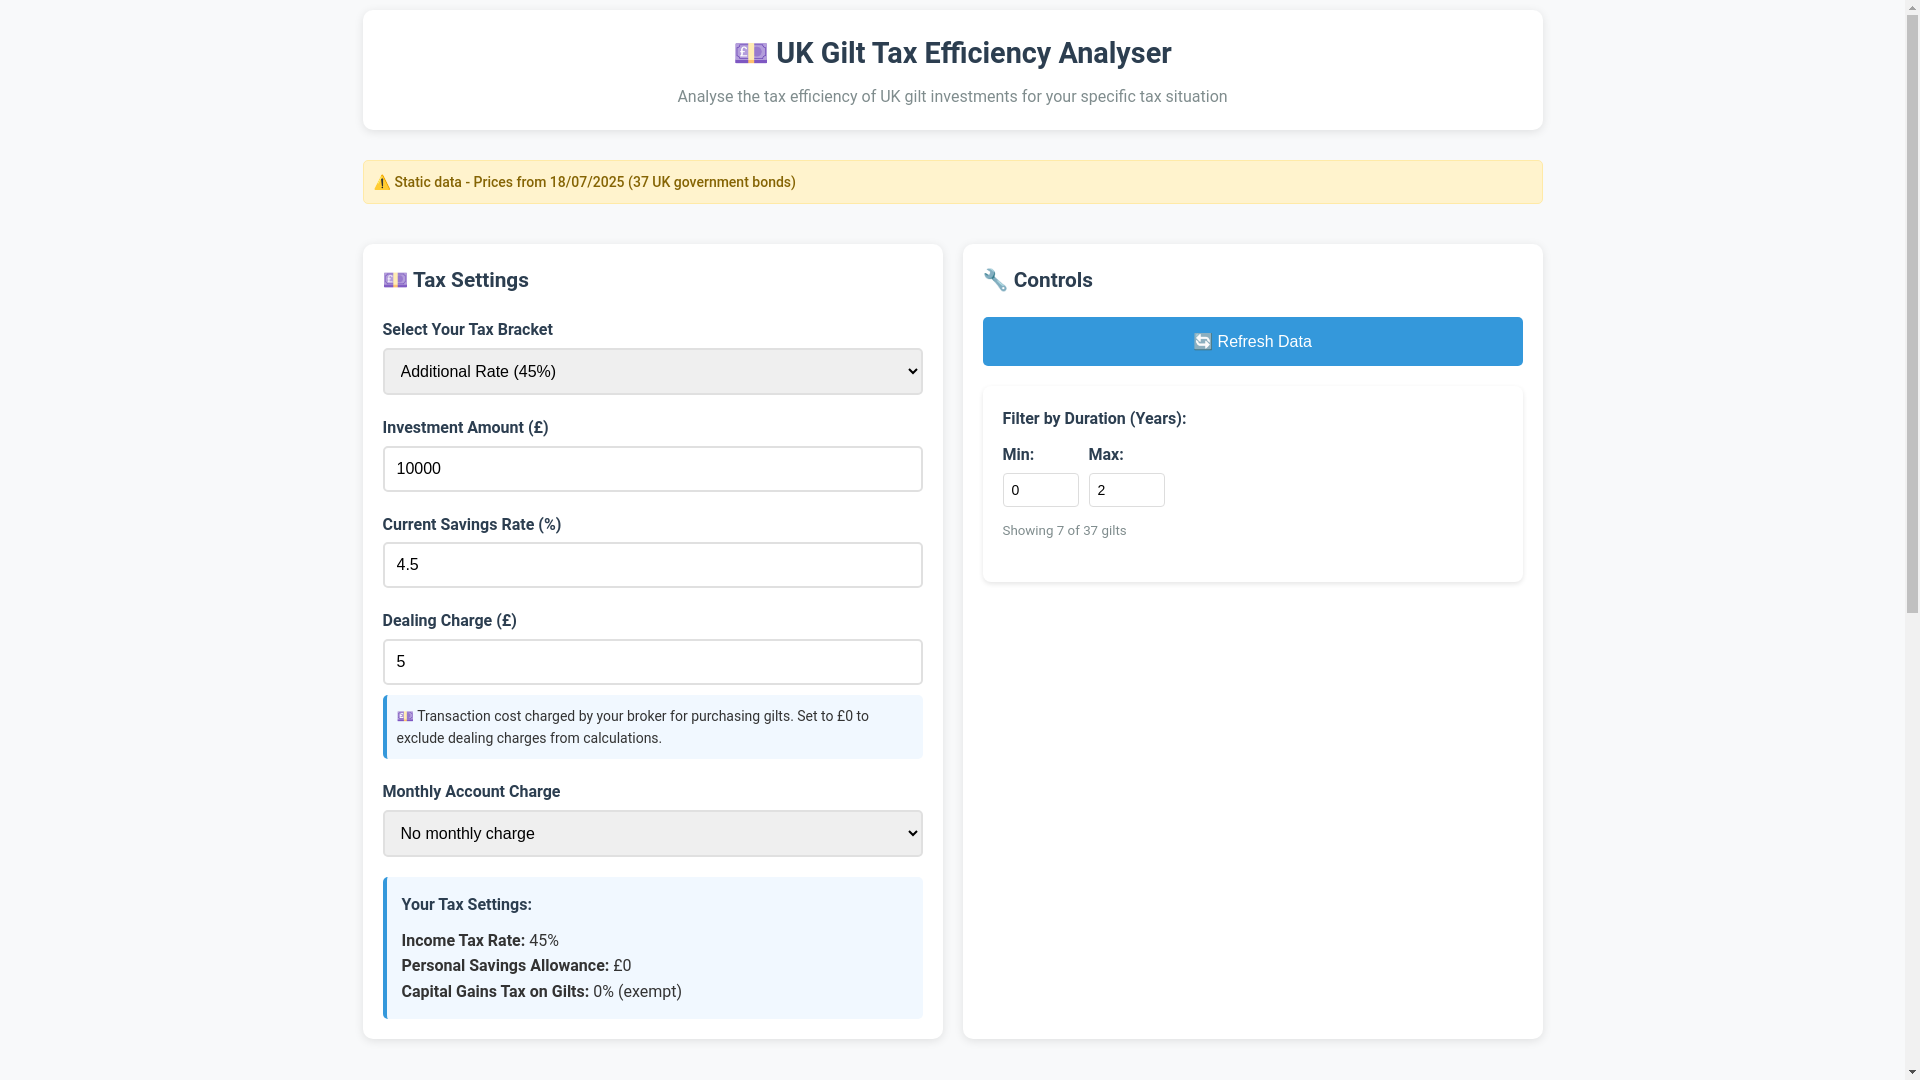The height and width of the screenshot is (1080, 1920).
Task: Focus the Dealing Charge field
Action: (x=652, y=662)
